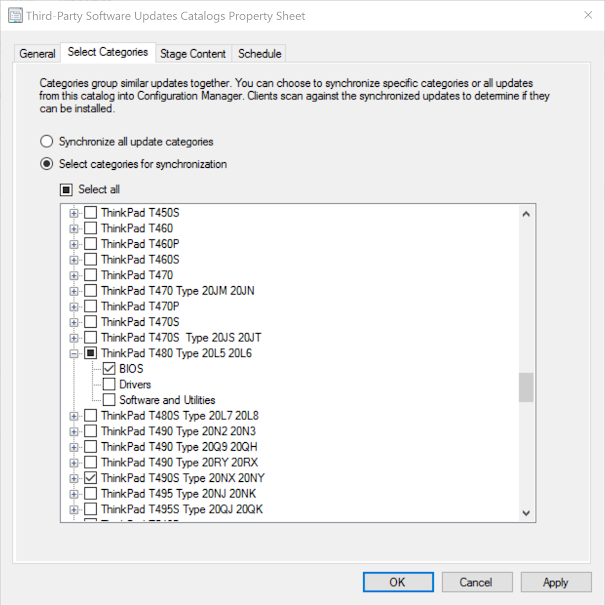The width and height of the screenshot is (605, 605).
Task: Select the BIOS tree label
Action: pyautogui.click(x=131, y=369)
